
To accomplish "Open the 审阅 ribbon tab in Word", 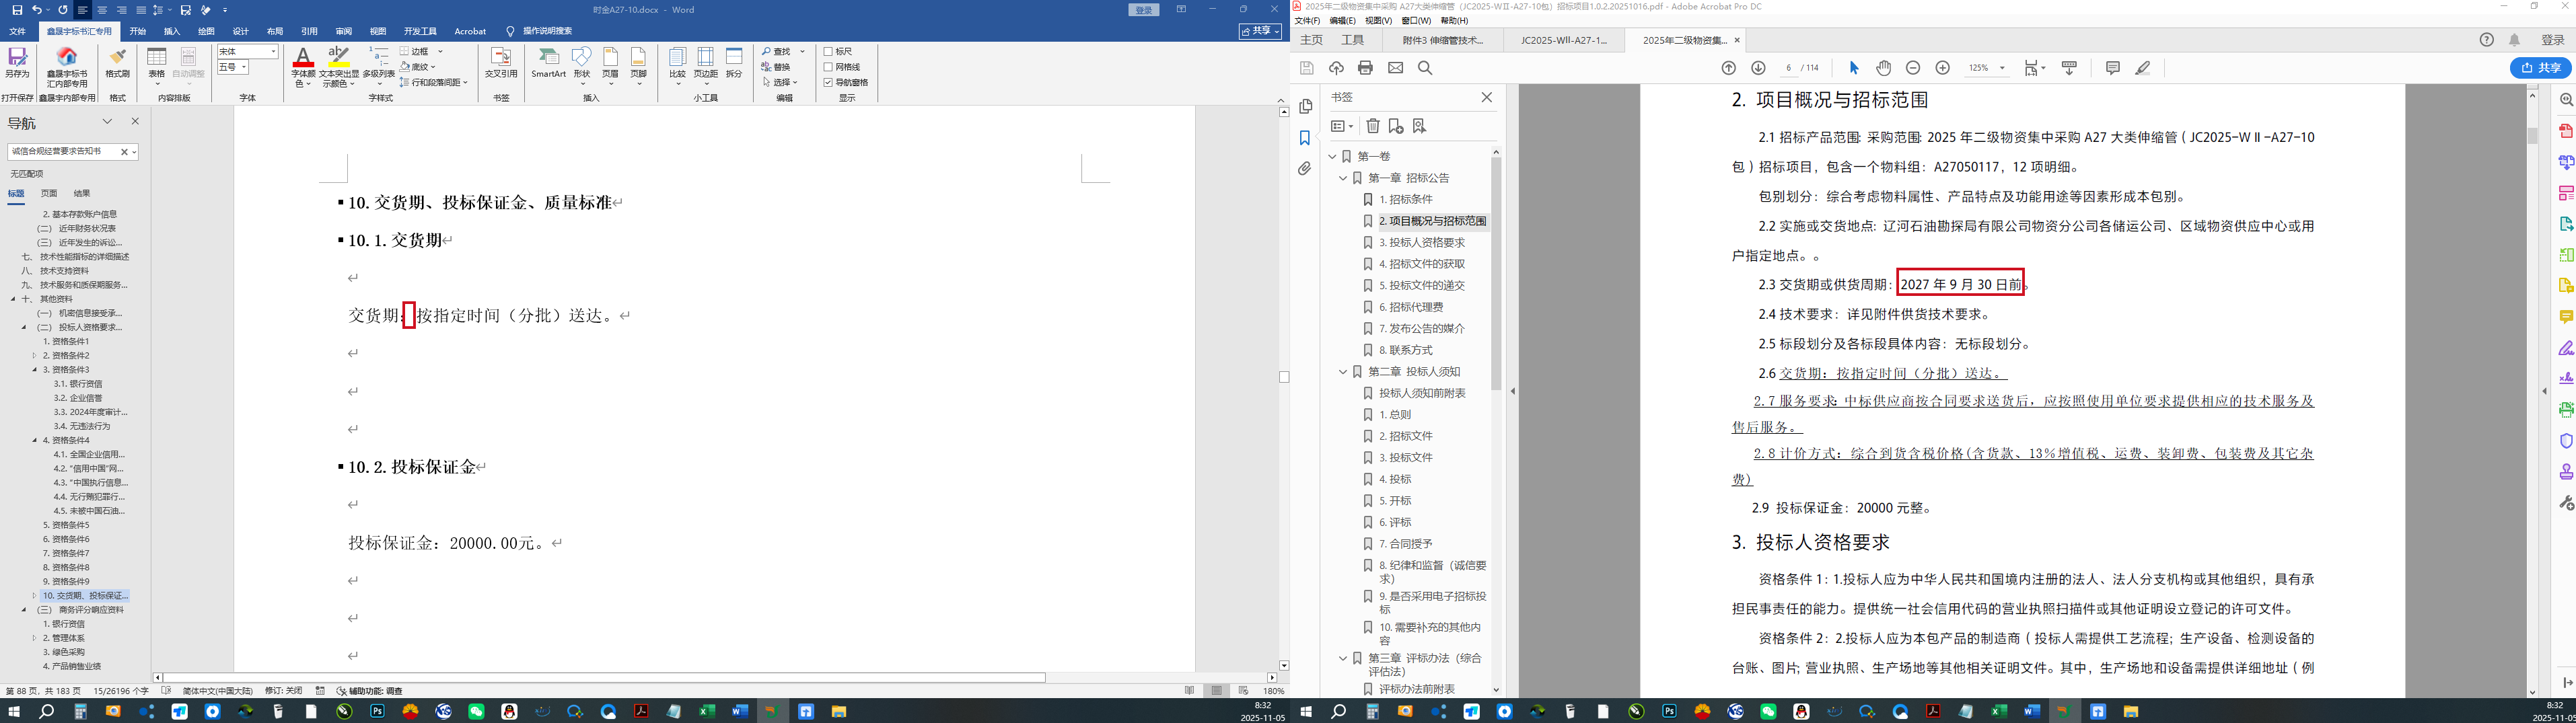I will coord(344,31).
